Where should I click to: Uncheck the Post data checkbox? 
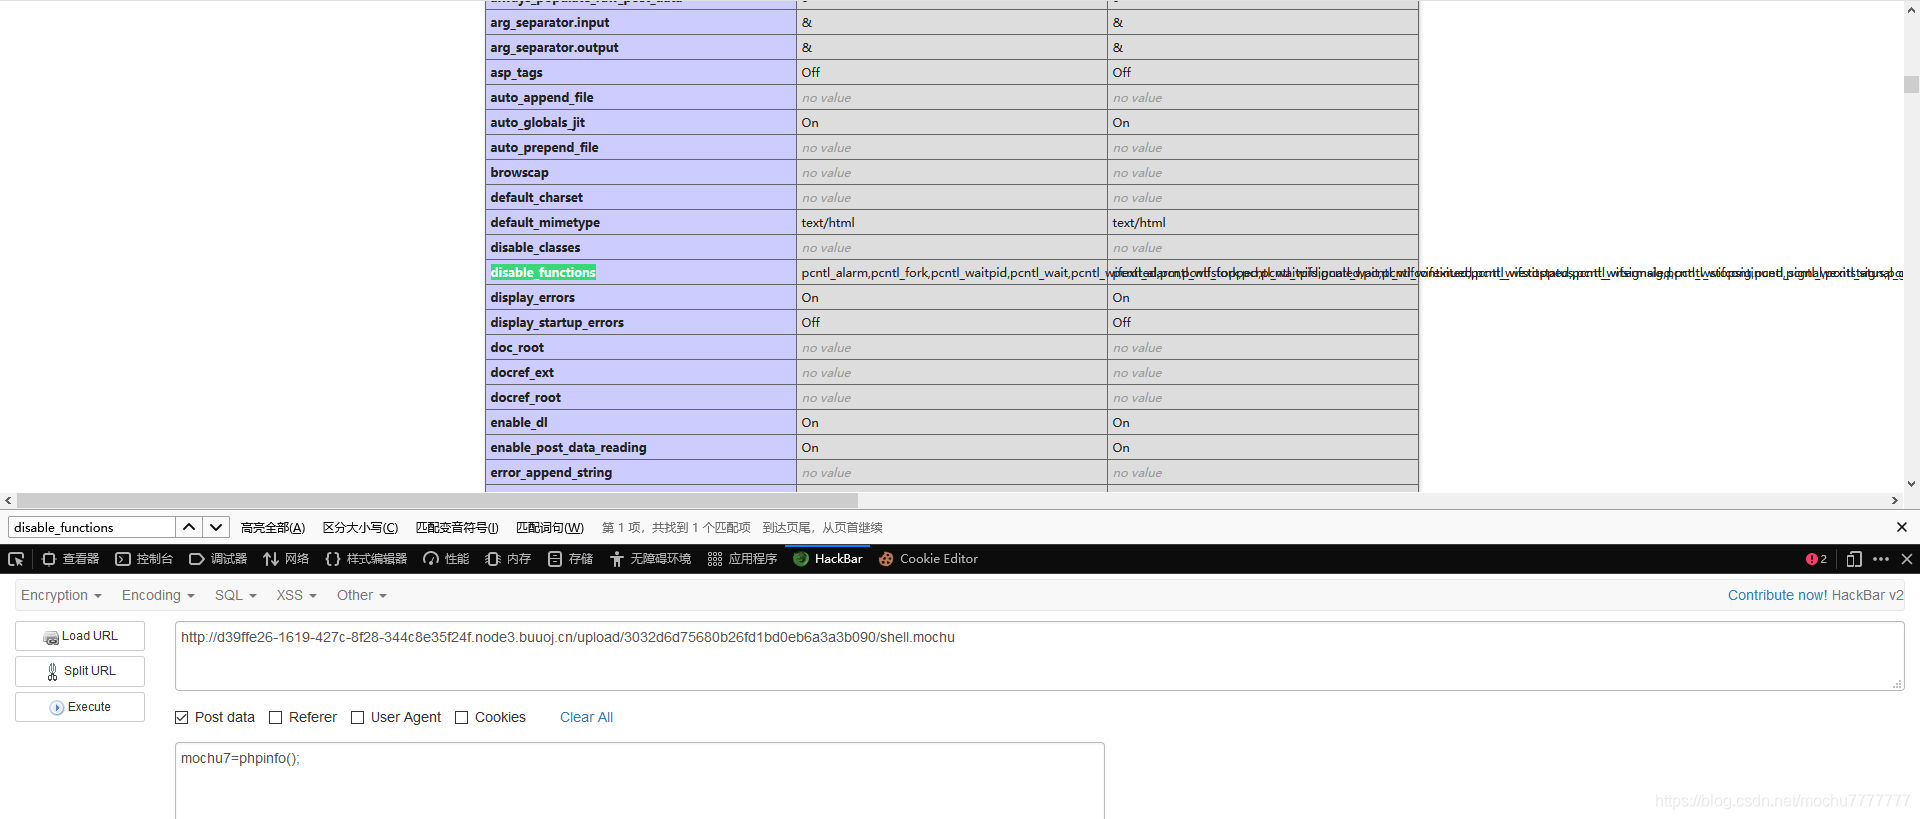[182, 718]
